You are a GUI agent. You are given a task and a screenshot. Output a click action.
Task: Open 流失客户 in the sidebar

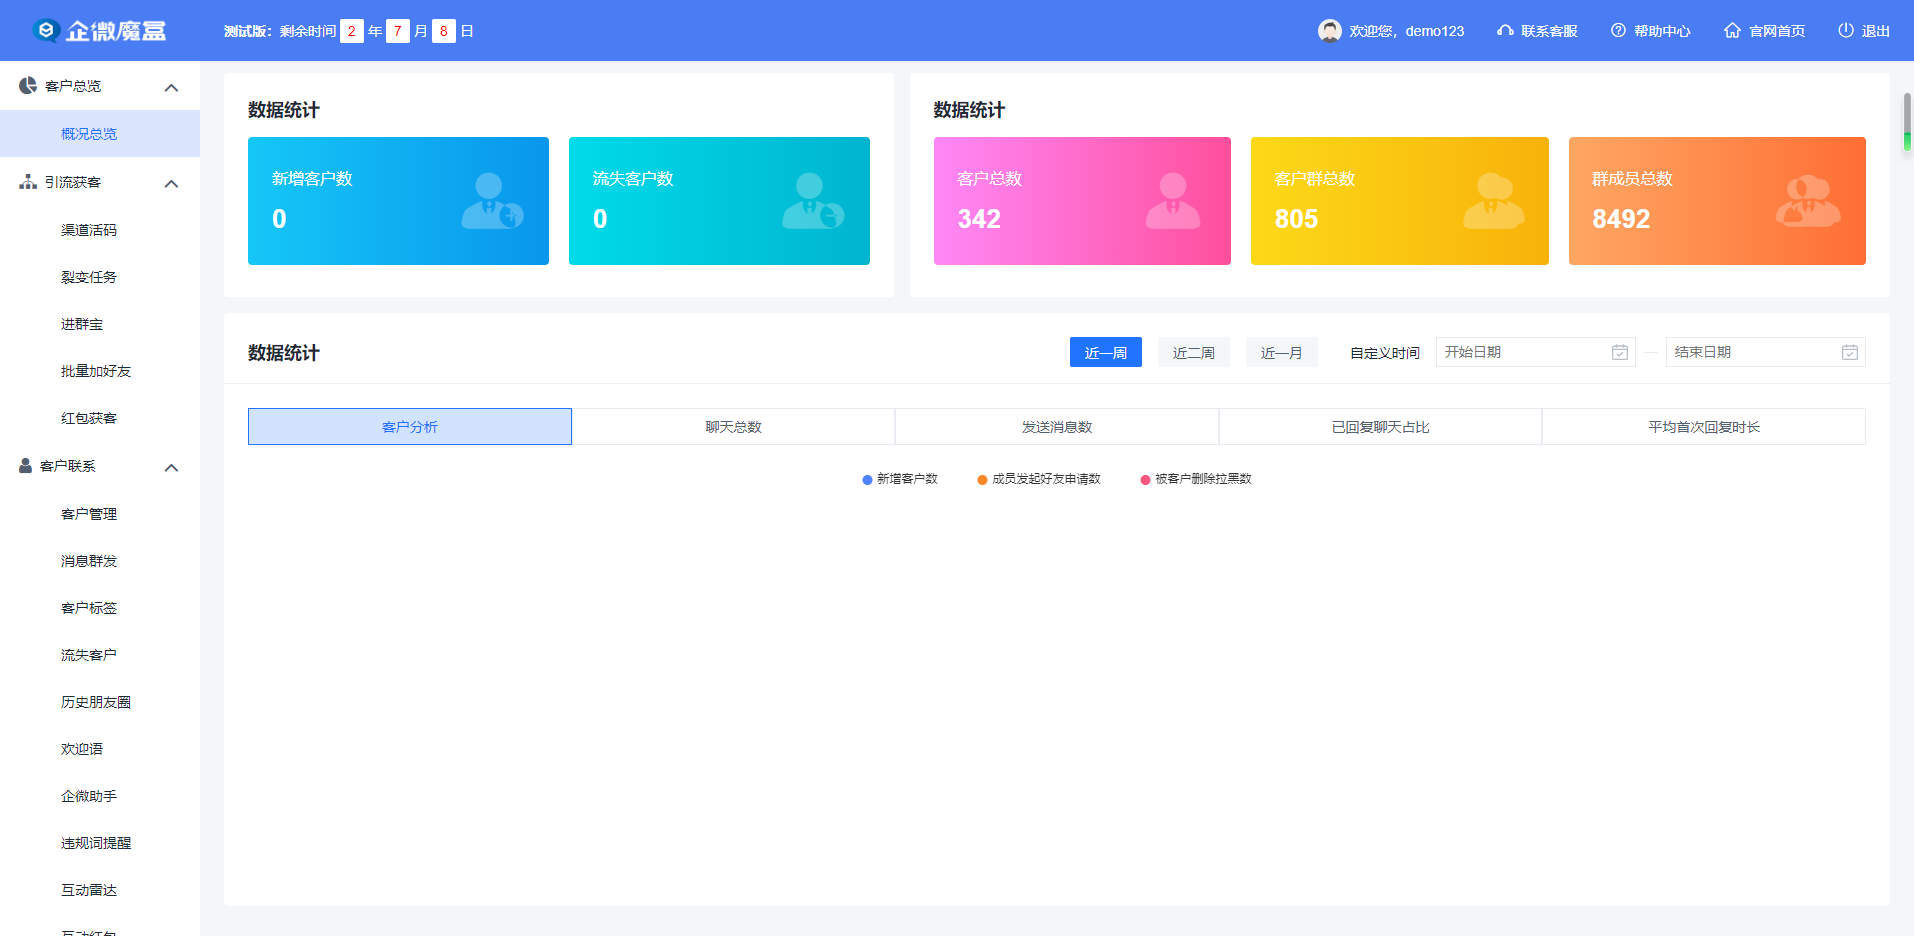[100, 655]
